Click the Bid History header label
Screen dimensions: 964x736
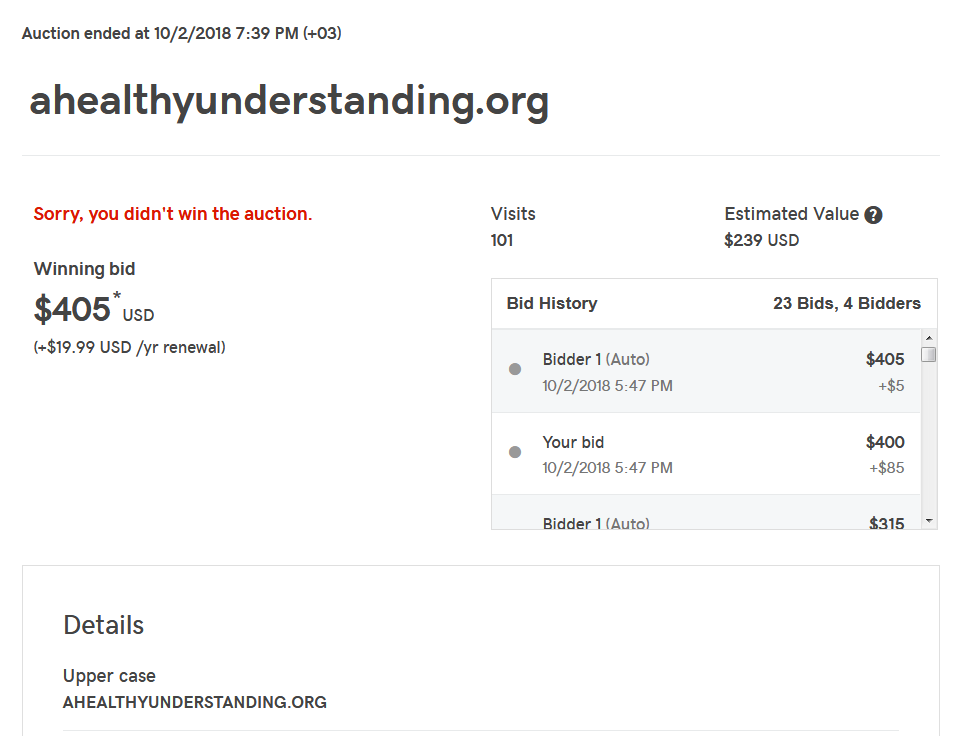[x=551, y=303]
